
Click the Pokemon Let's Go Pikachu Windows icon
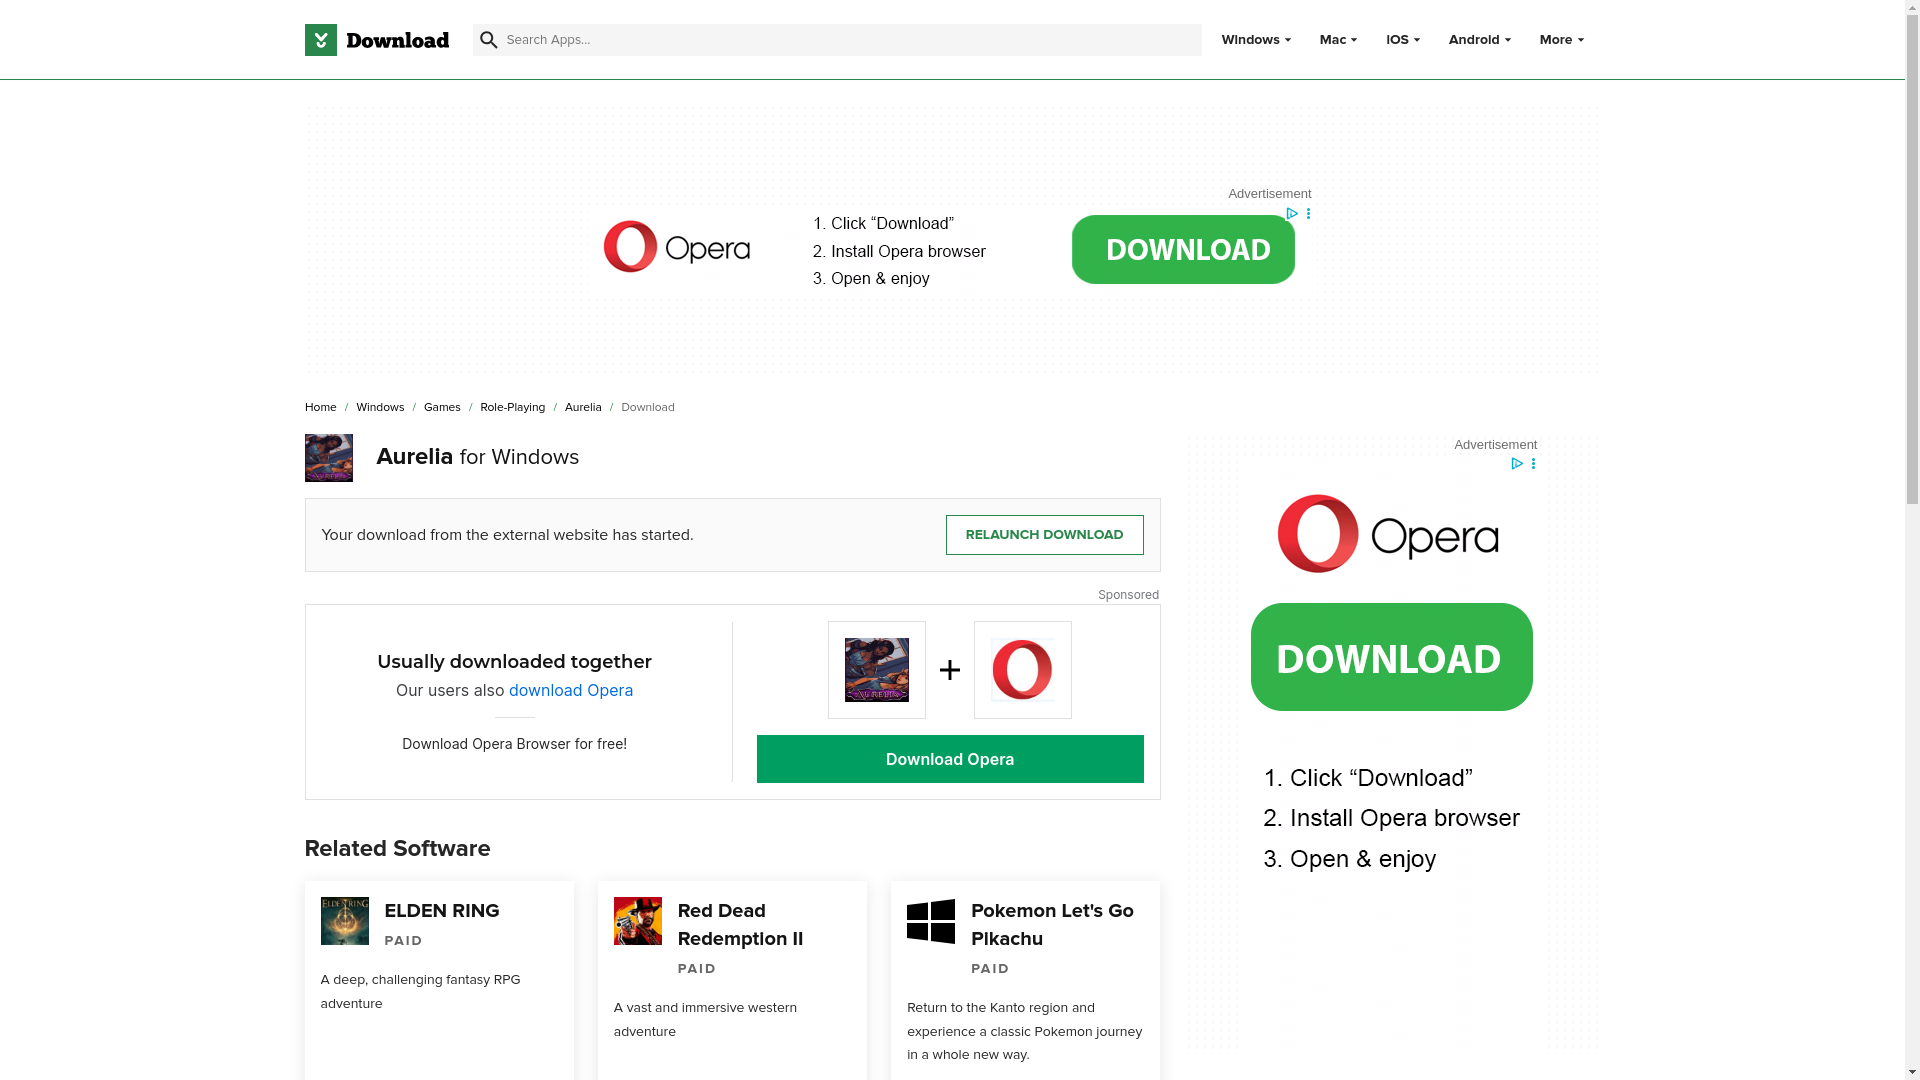coord(931,921)
